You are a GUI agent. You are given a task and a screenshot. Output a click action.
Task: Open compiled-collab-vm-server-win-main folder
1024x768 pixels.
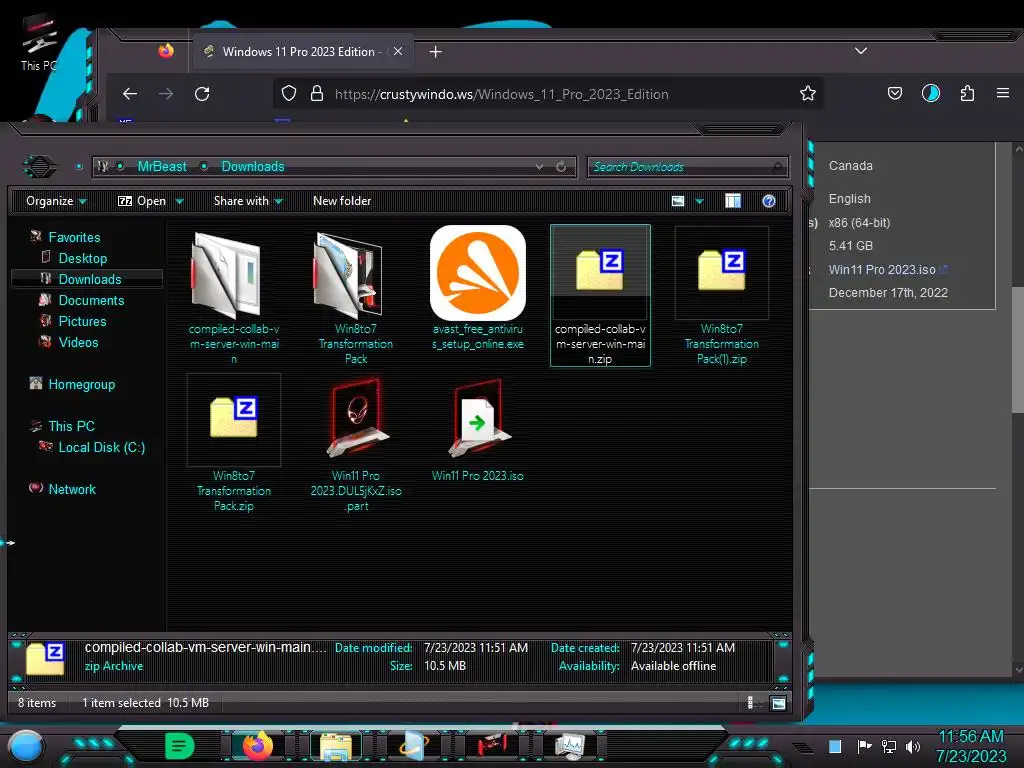click(234, 295)
